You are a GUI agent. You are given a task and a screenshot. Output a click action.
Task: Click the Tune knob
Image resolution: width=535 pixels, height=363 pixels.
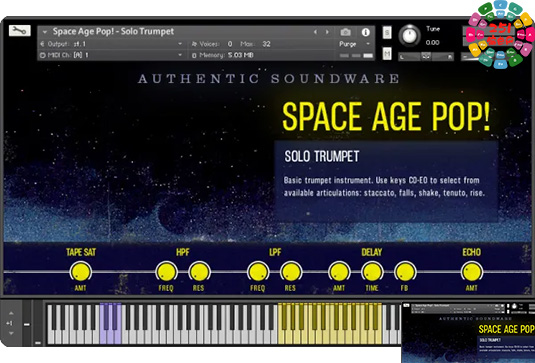pyautogui.click(x=410, y=36)
